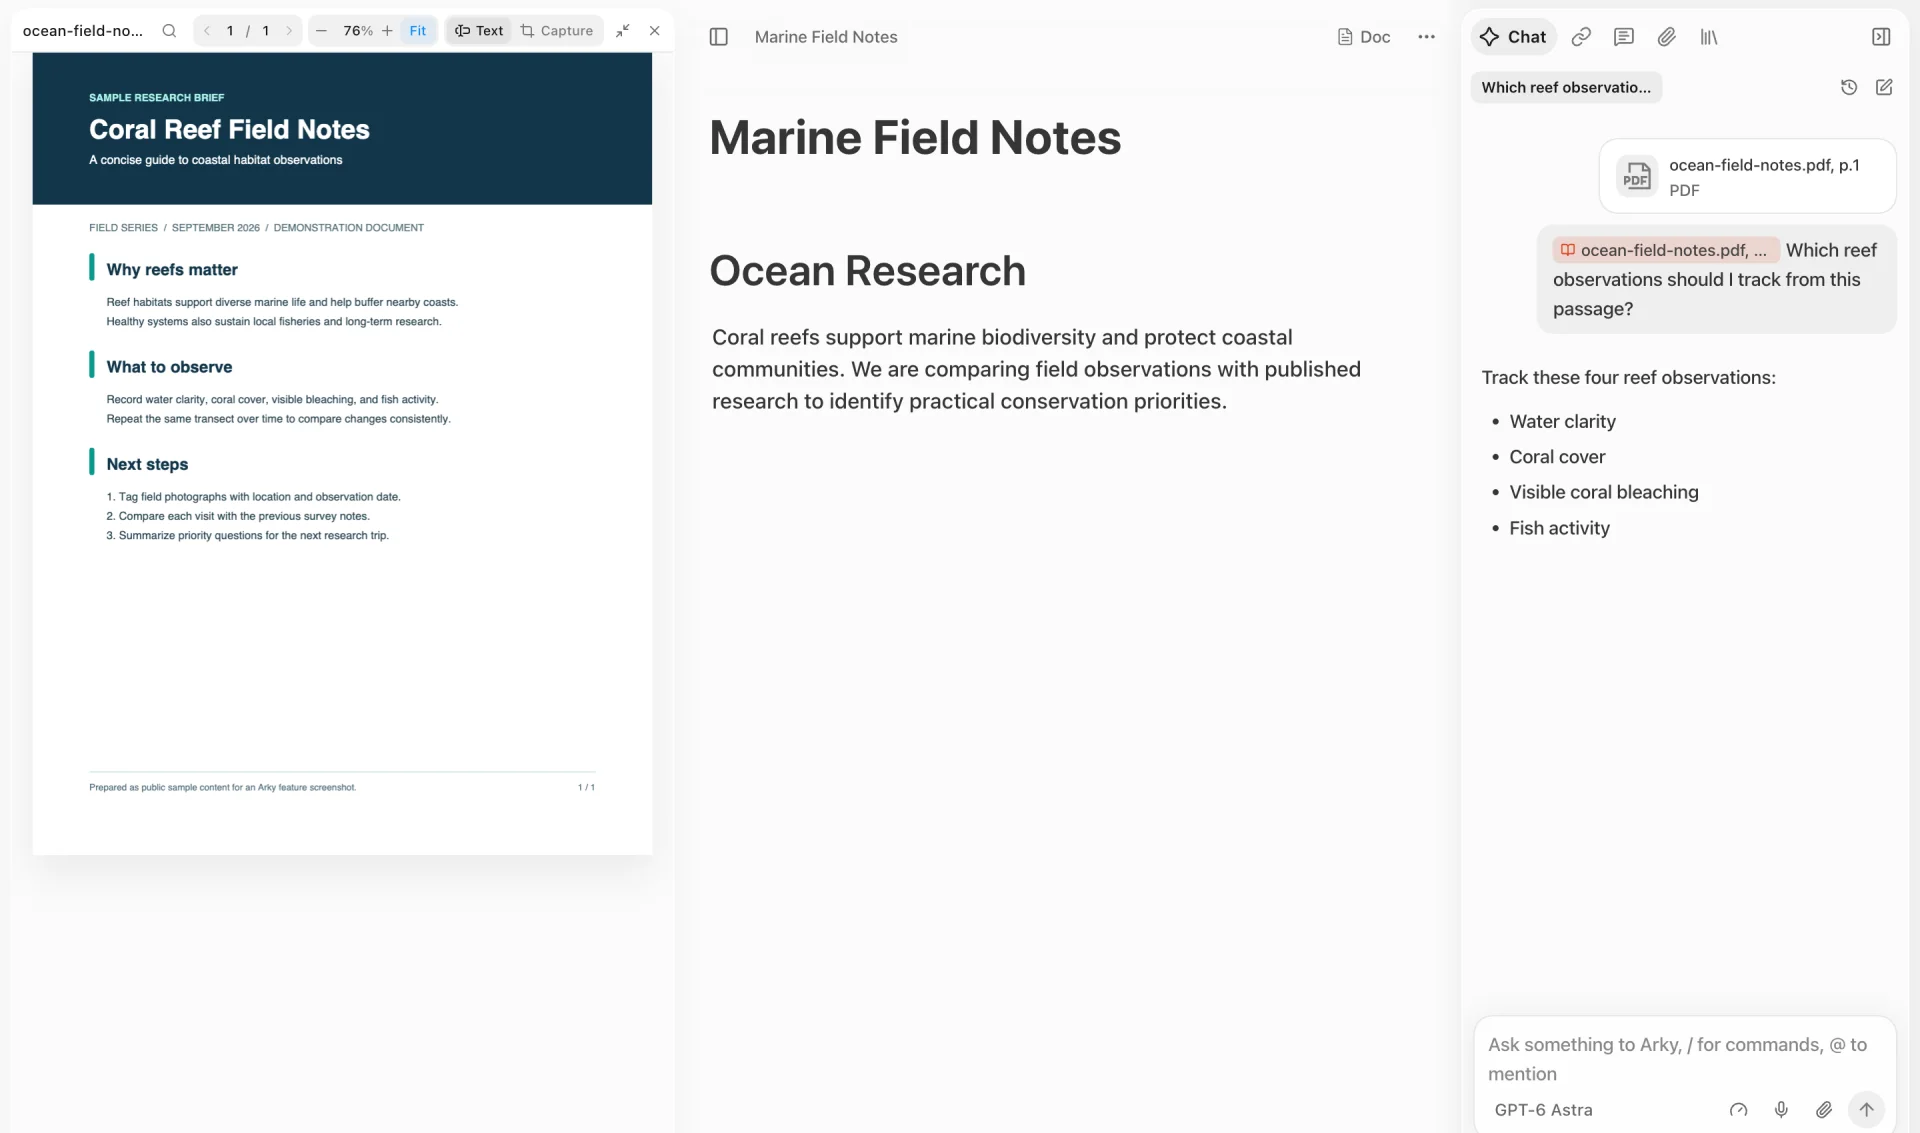
Task: Open the Doc type selector
Action: coord(1364,37)
